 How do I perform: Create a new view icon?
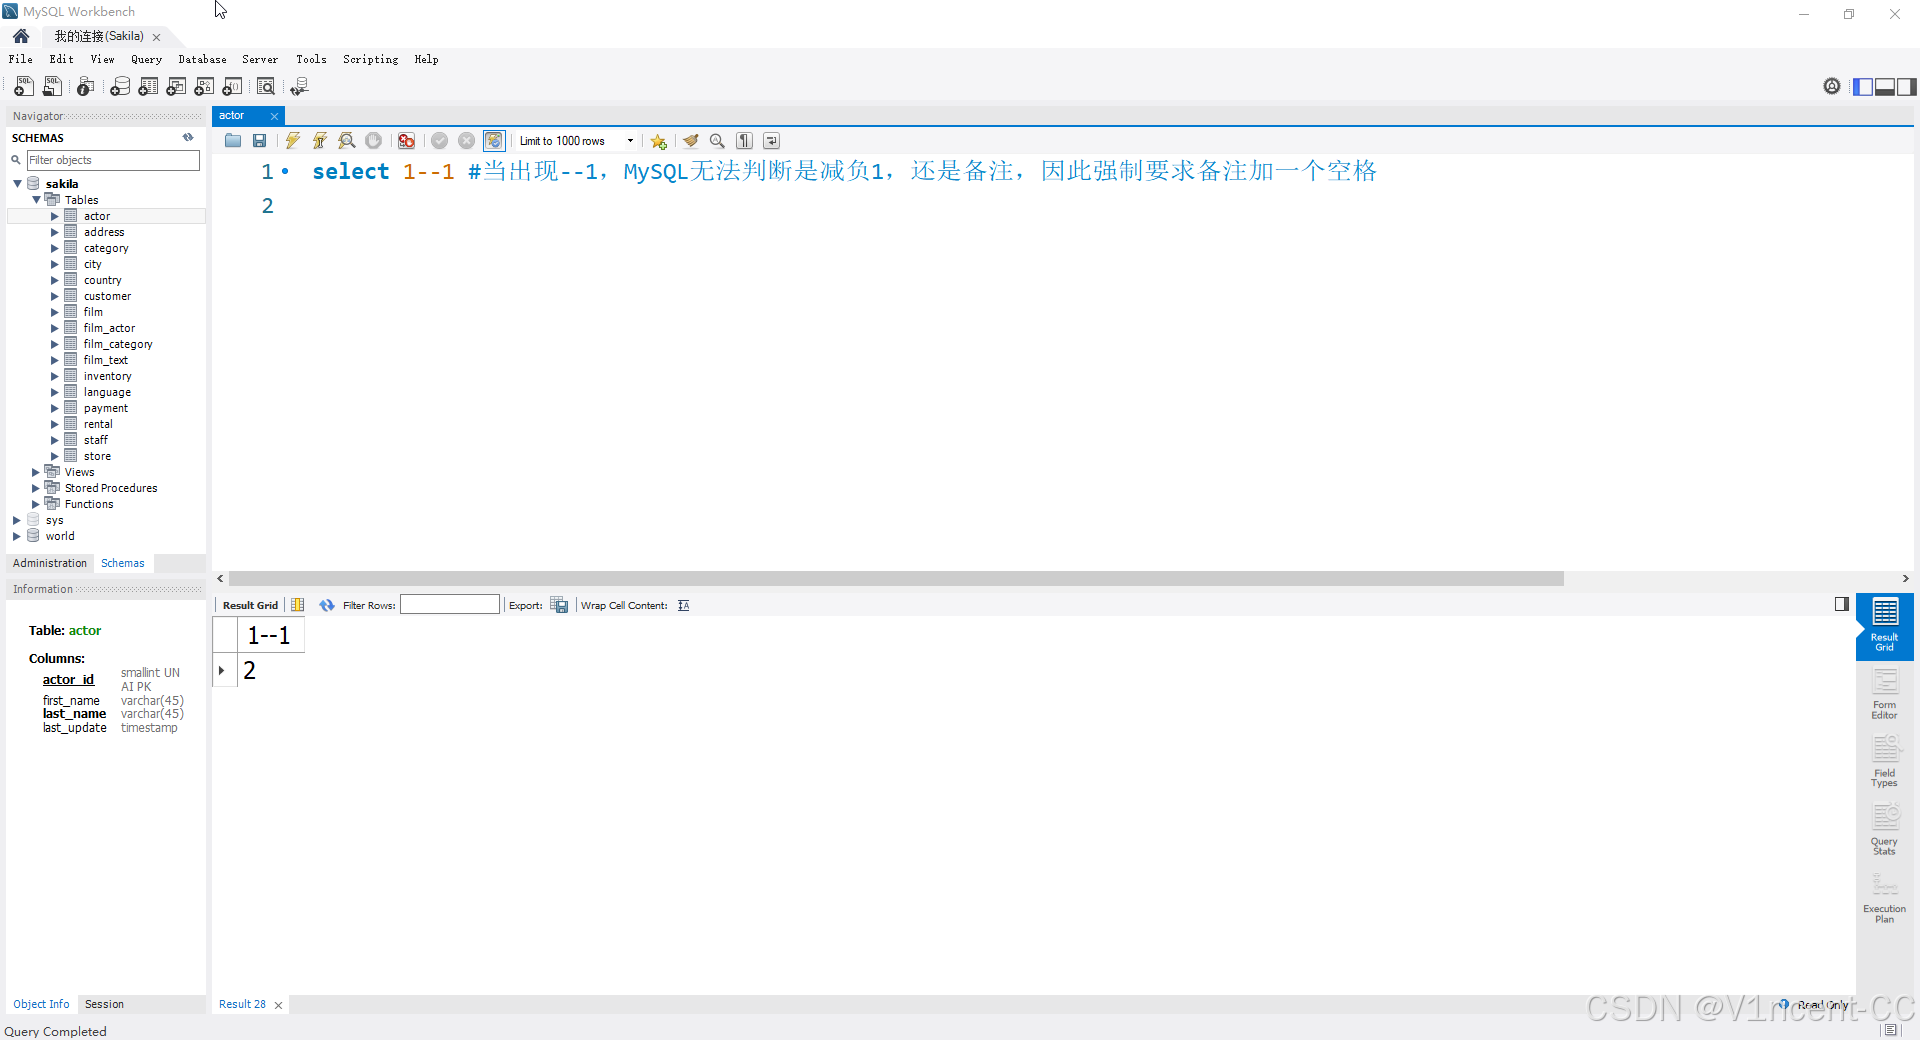tap(176, 87)
